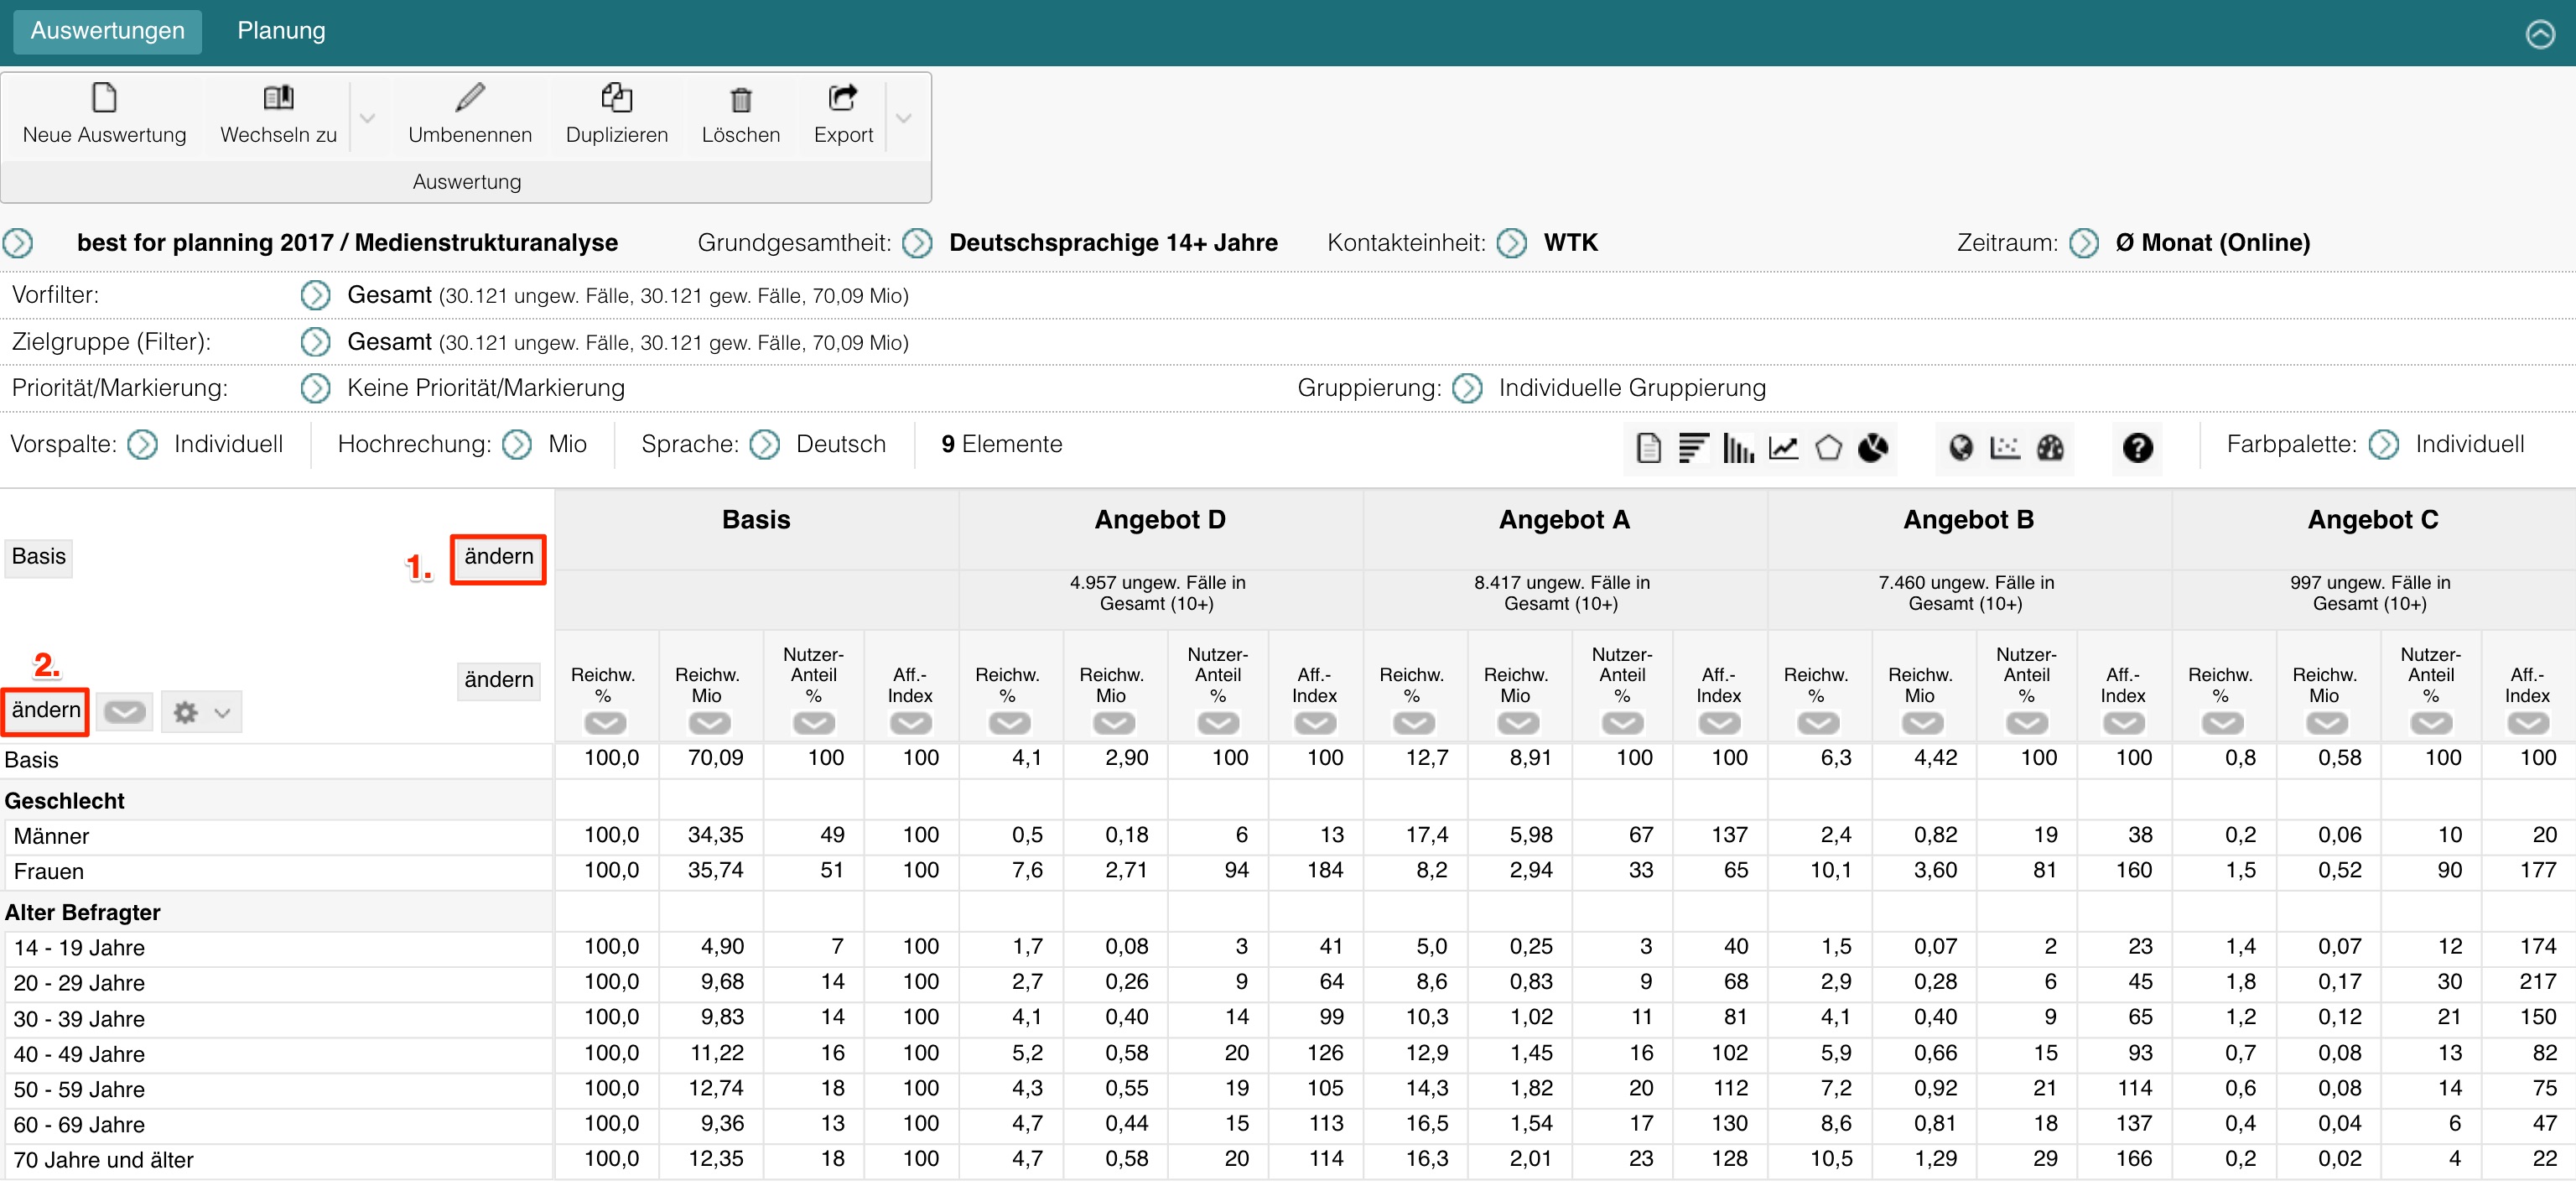Click the Planung tab
Screen dimensions: 2576x1186
pyautogui.click(x=283, y=28)
